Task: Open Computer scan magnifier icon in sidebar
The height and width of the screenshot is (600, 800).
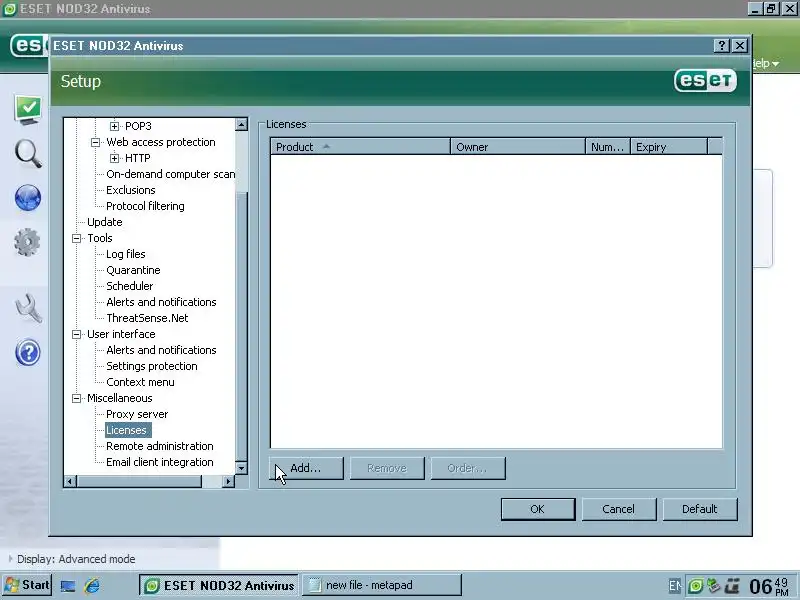Action: coord(28,154)
